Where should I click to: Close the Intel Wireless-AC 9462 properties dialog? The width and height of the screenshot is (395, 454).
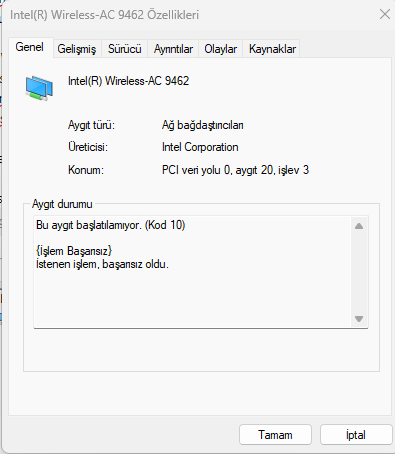385,14
